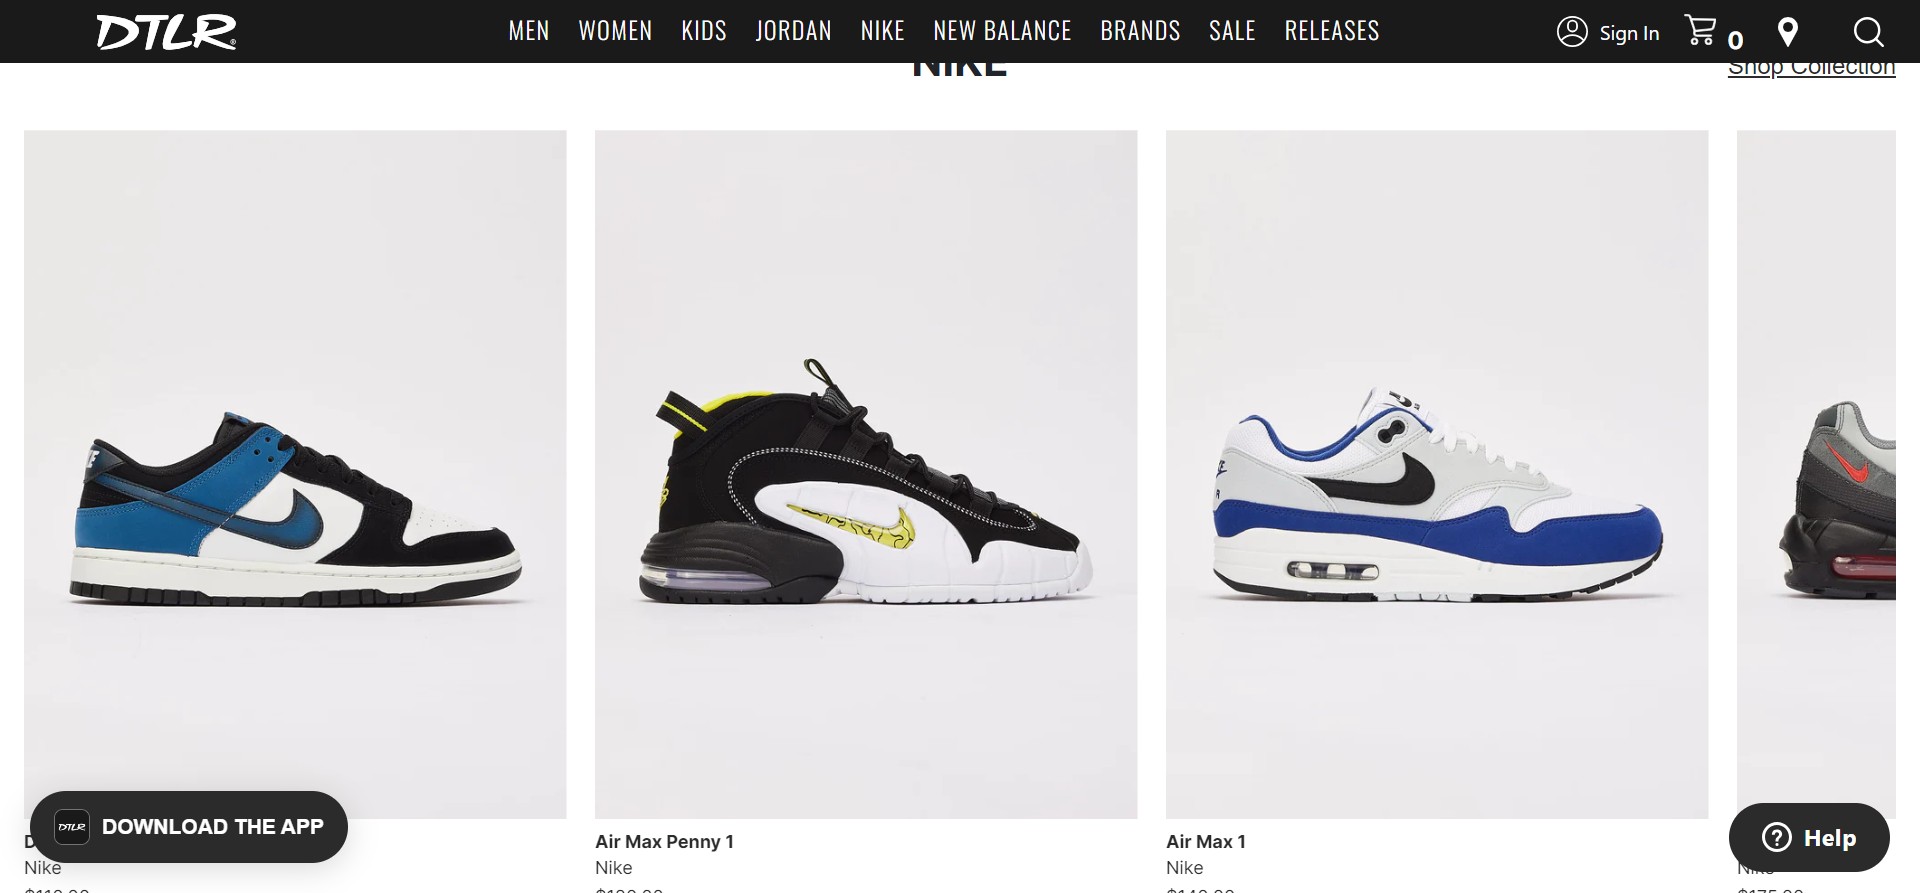Open the JORDAN menu item
This screenshot has height=893, width=1920.
click(794, 31)
